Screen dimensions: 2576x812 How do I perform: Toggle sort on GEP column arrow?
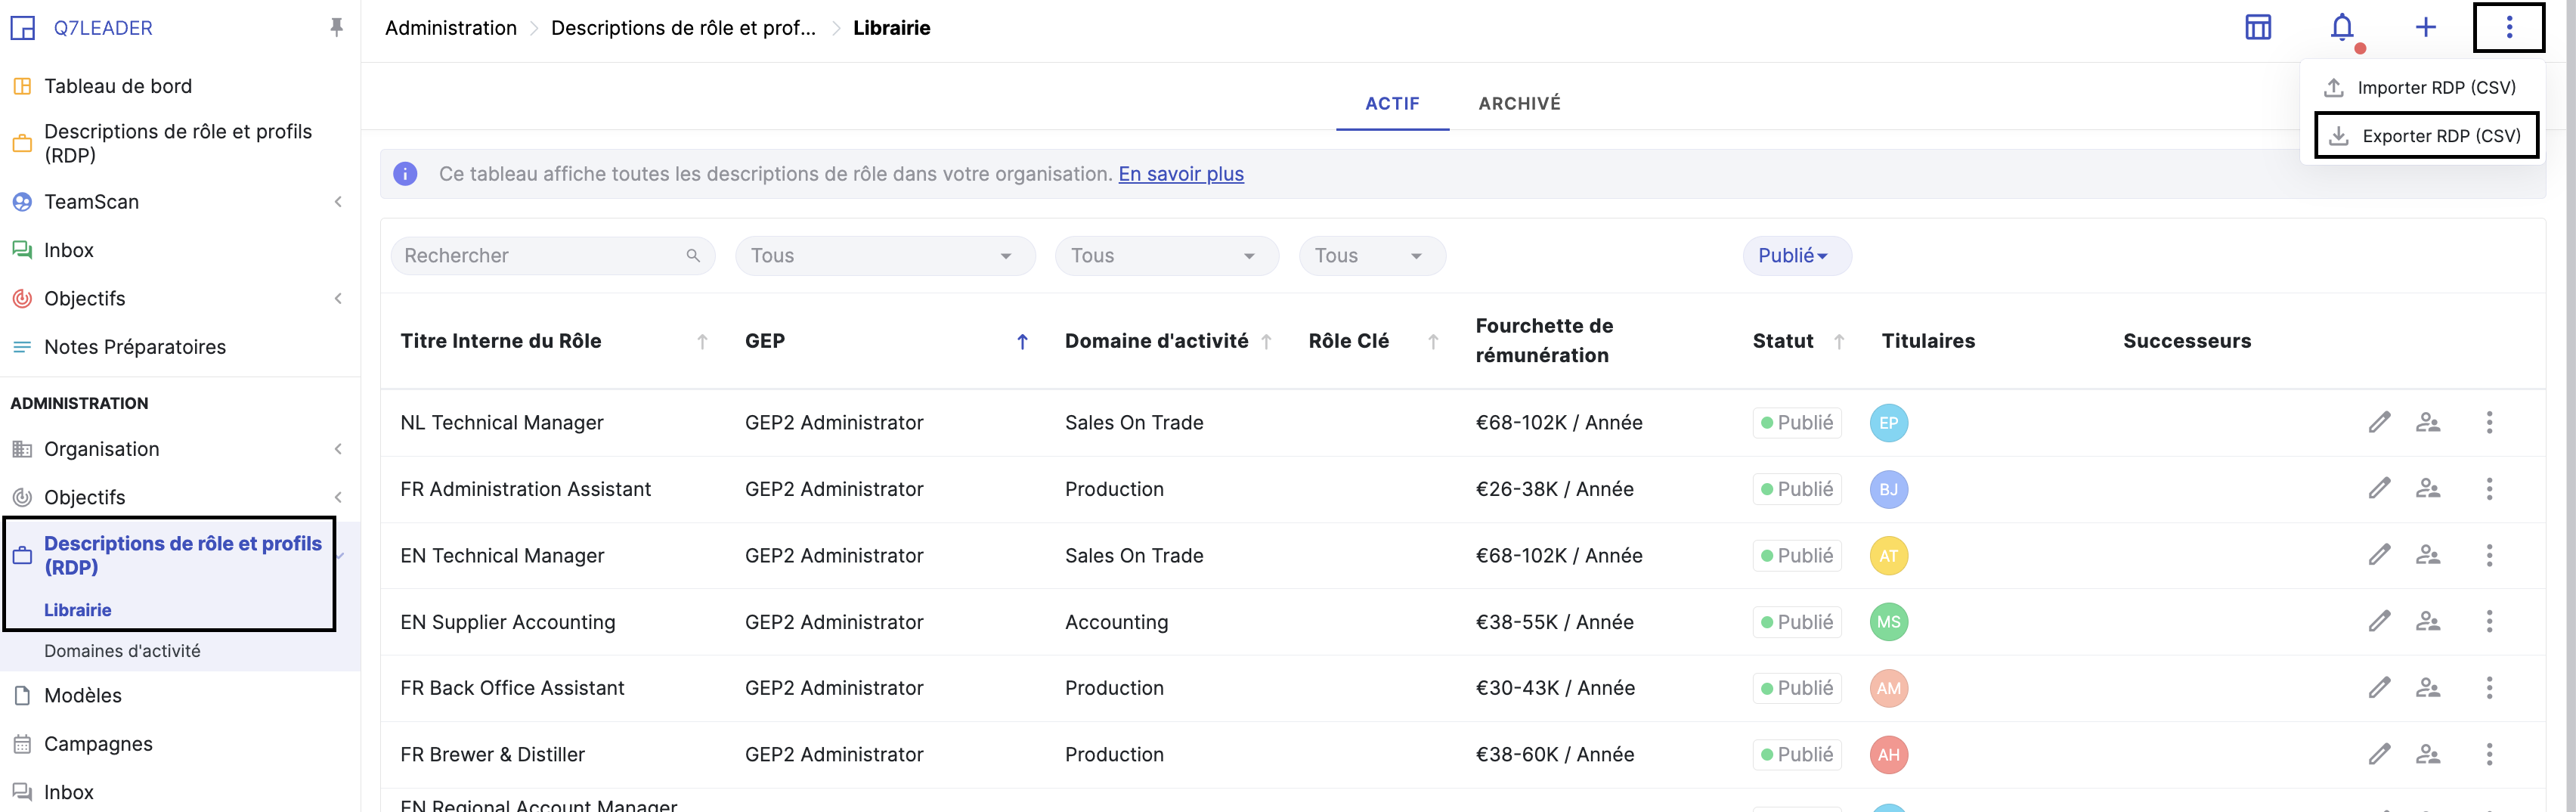1022,342
